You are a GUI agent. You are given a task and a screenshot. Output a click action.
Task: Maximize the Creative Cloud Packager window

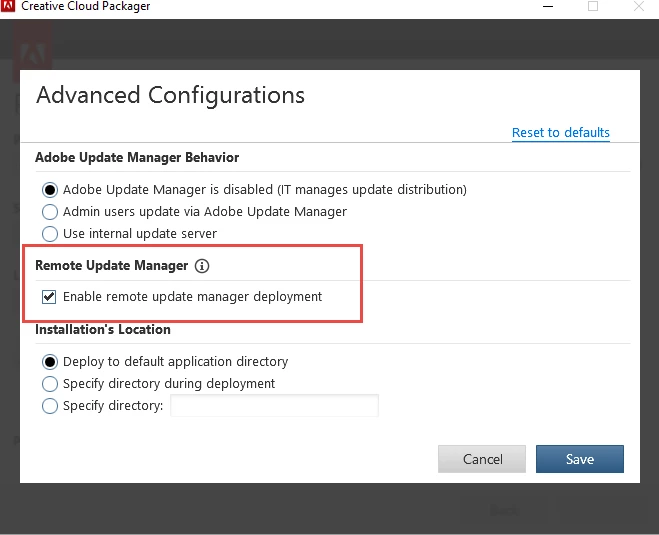point(593,6)
